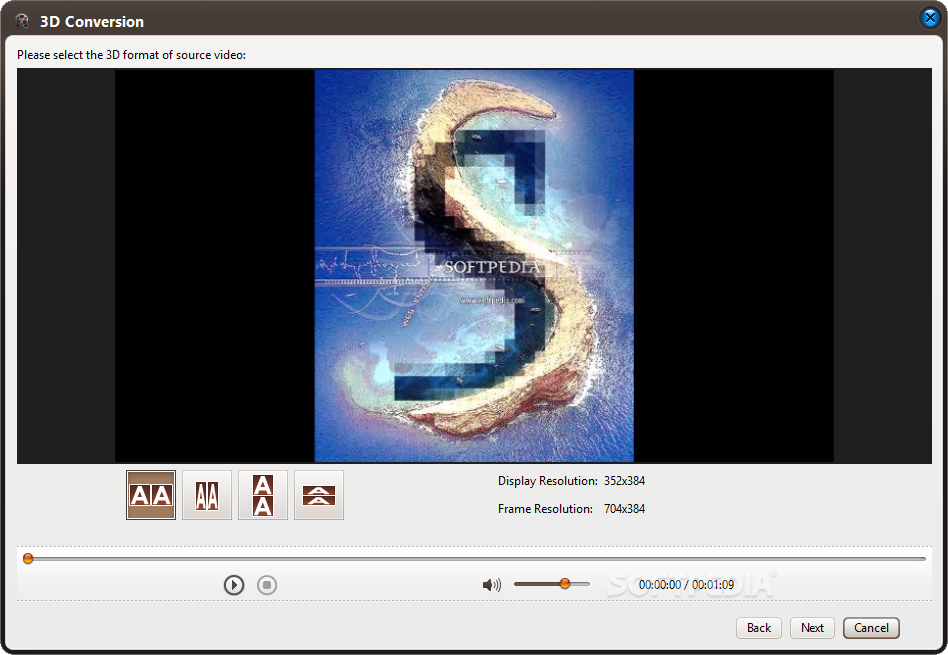Click the Back button
The height and width of the screenshot is (655, 948).
click(x=759, y=628)
